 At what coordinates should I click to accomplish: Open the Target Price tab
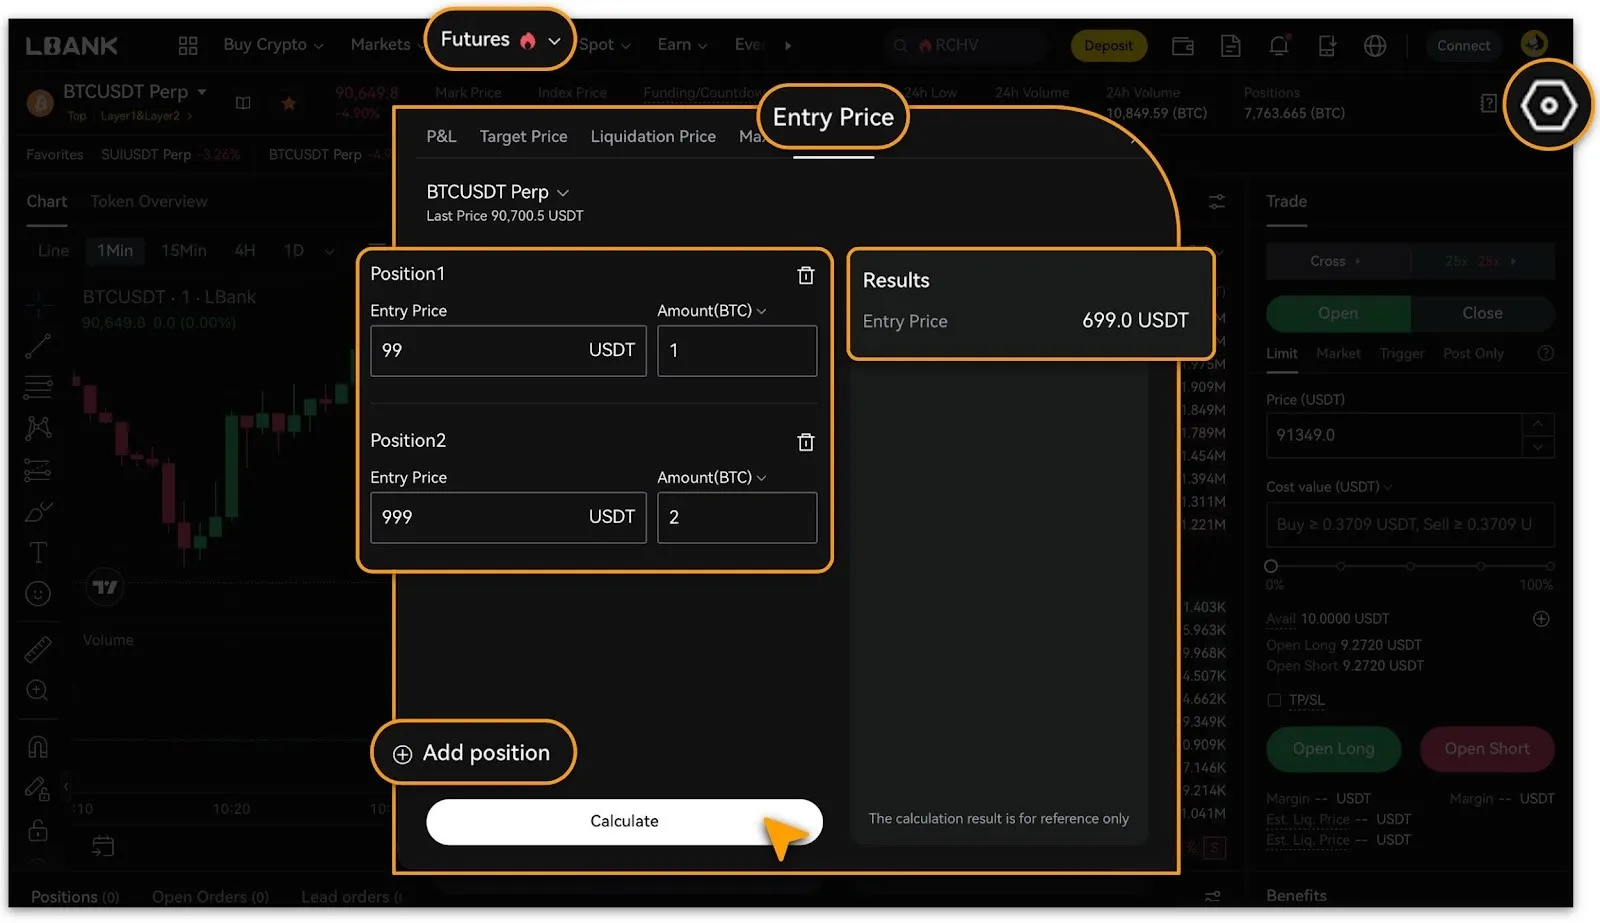[x=523, y=137]
